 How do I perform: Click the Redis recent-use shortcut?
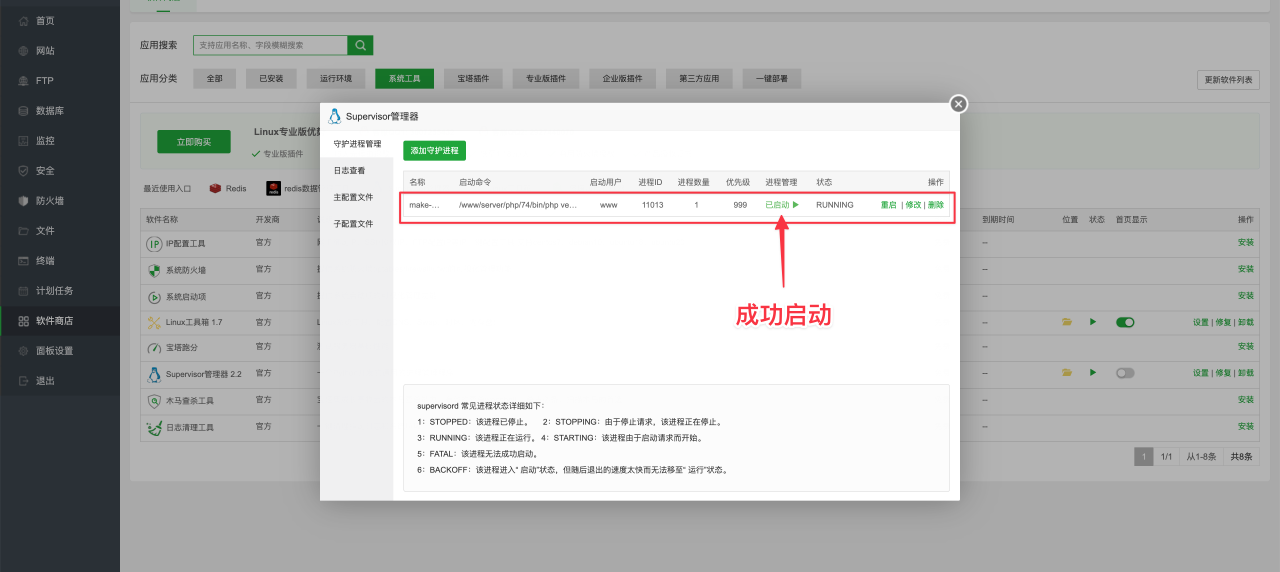(x=228, y=188)
